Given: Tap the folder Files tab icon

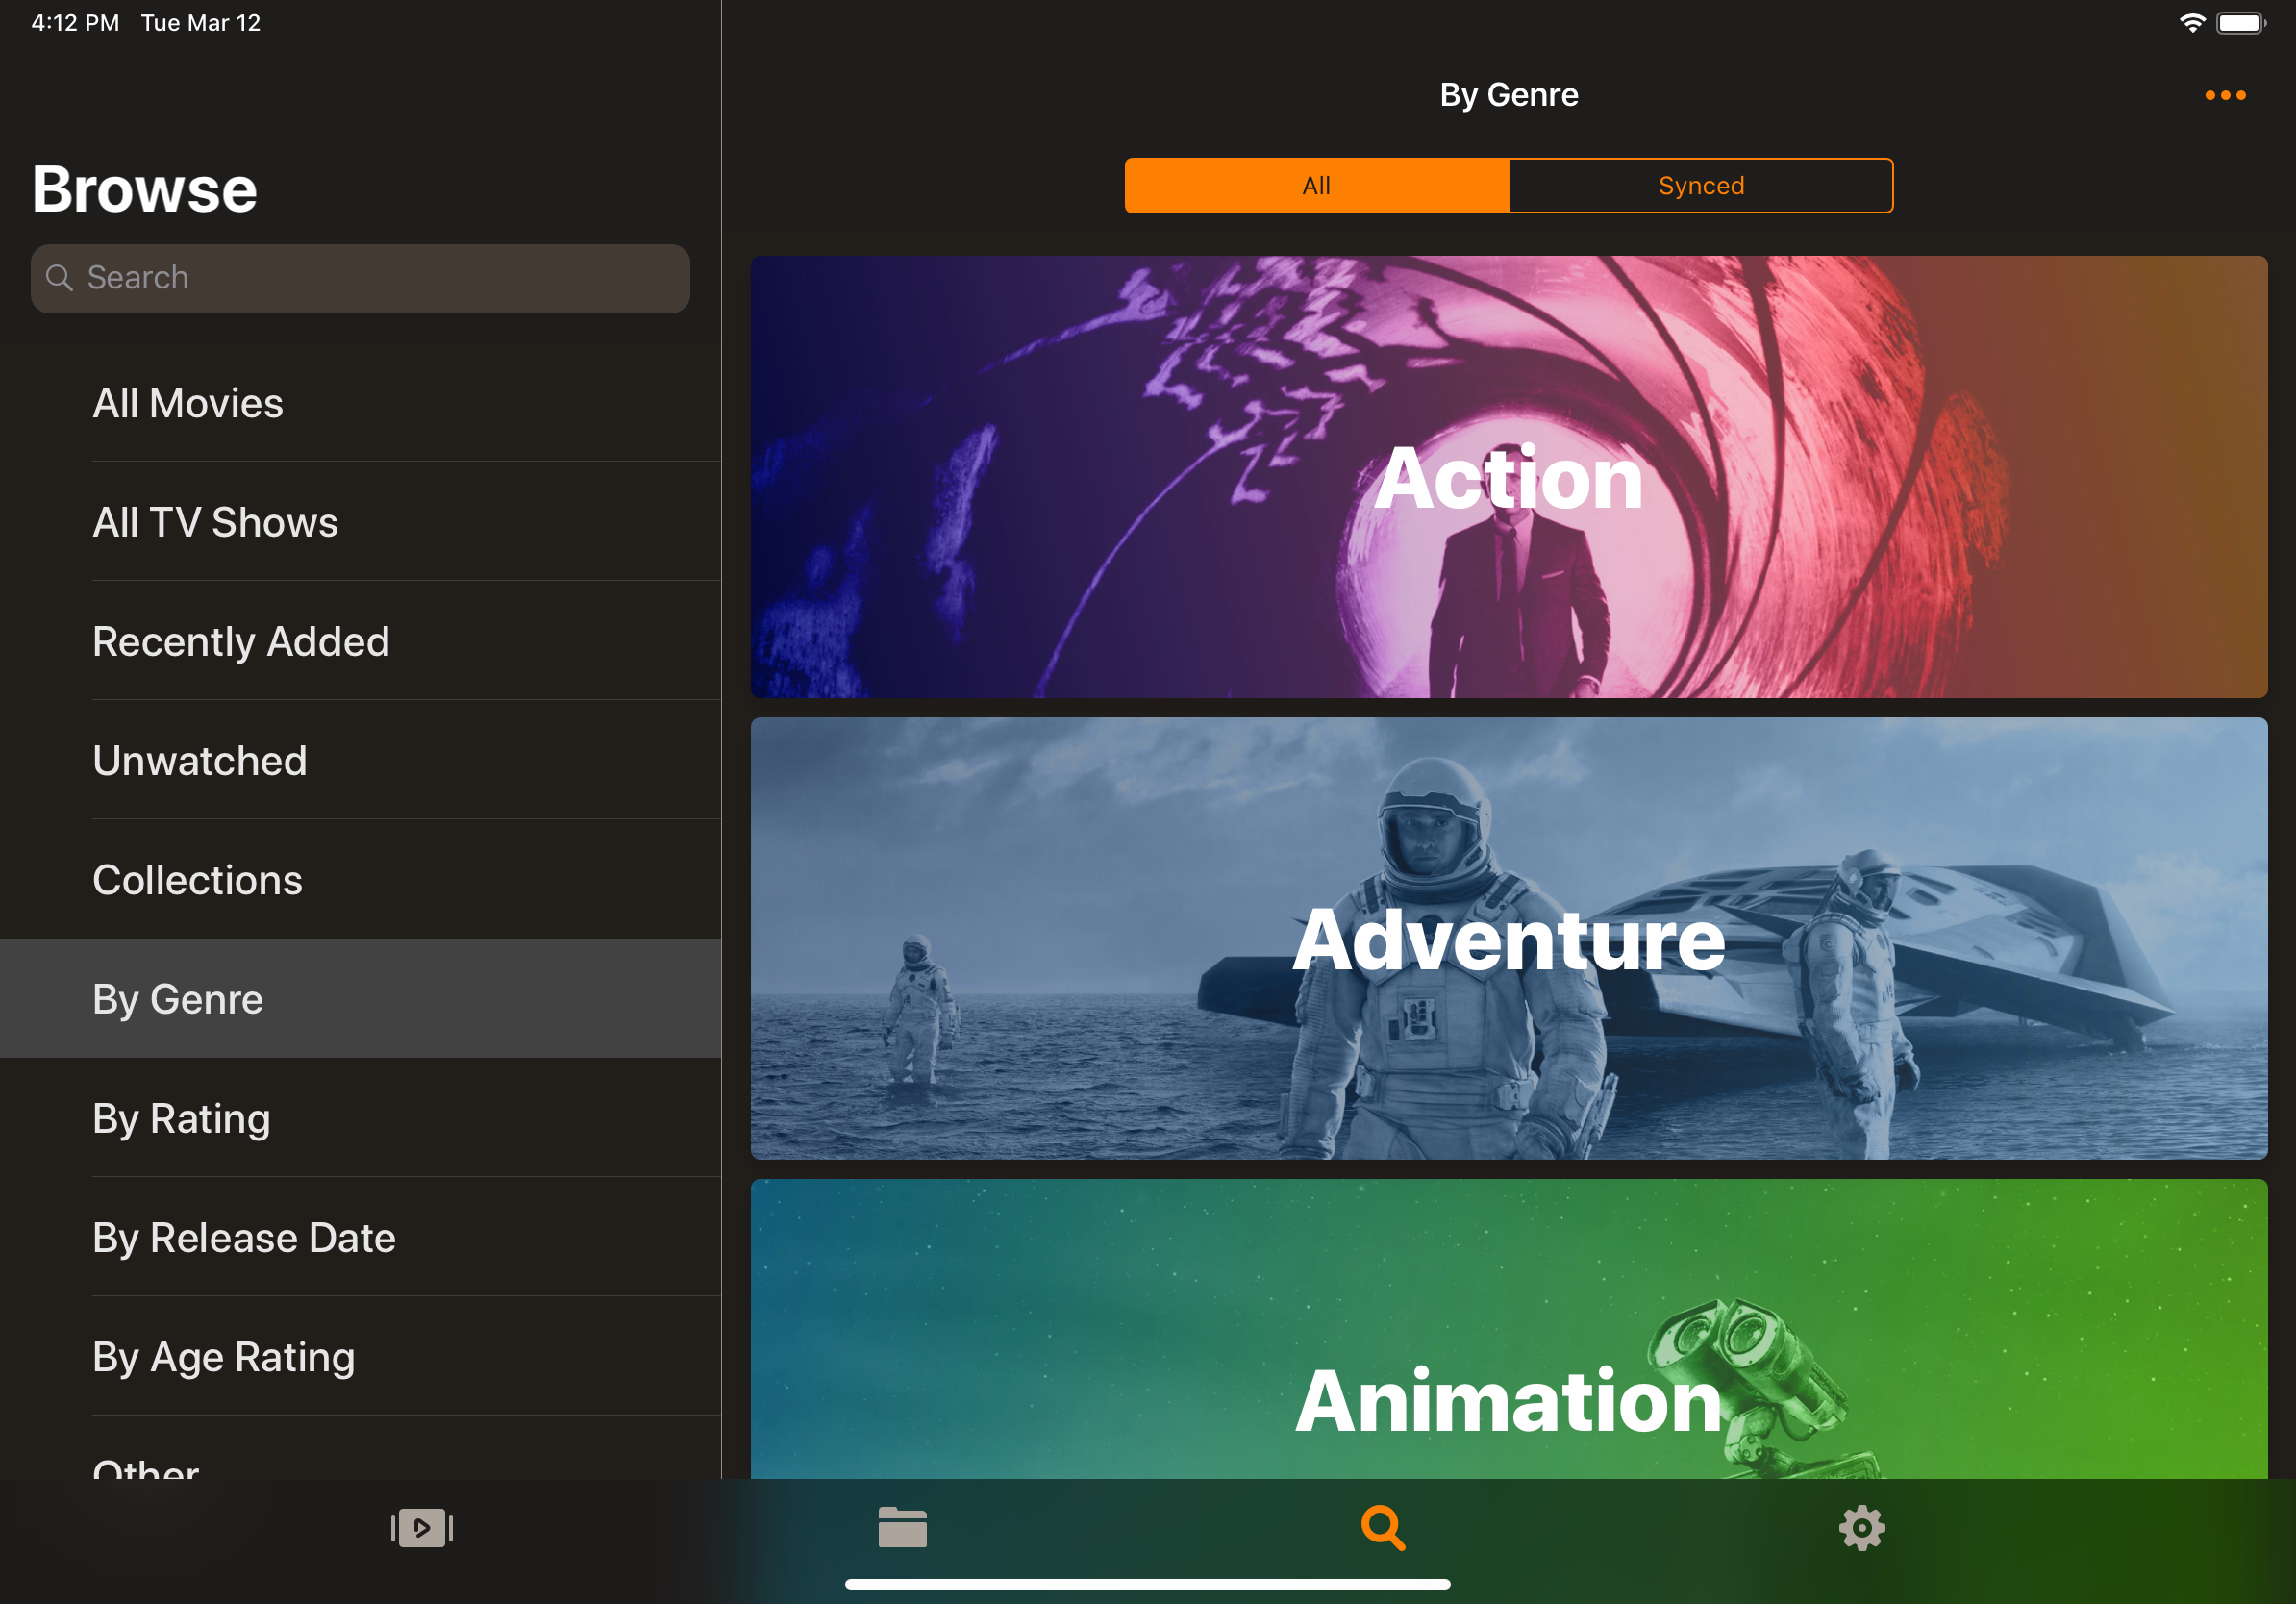Looking at the screenshot, I should [x=902, y=1527].
